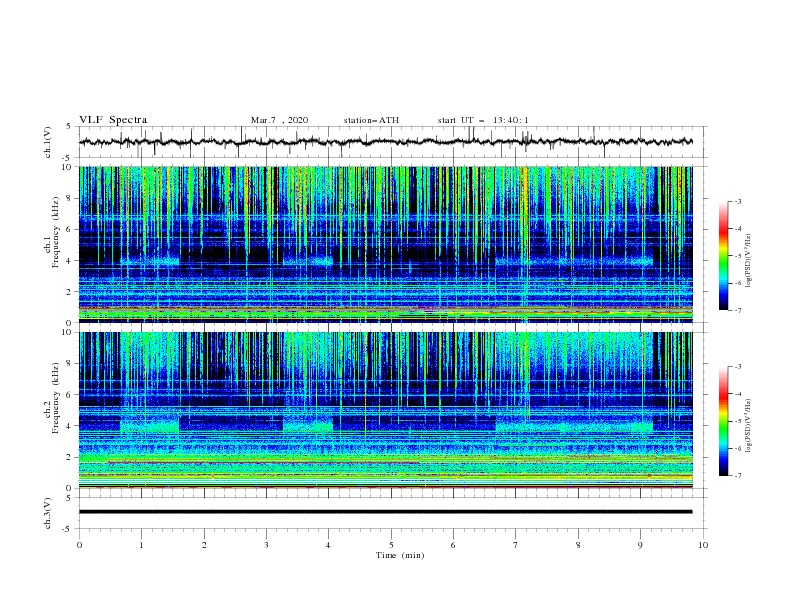Viewport: 792px width, 612px height.
Task: Click the ch.1 "Frequency (kHz)" axis label
Action: [56, 232]
